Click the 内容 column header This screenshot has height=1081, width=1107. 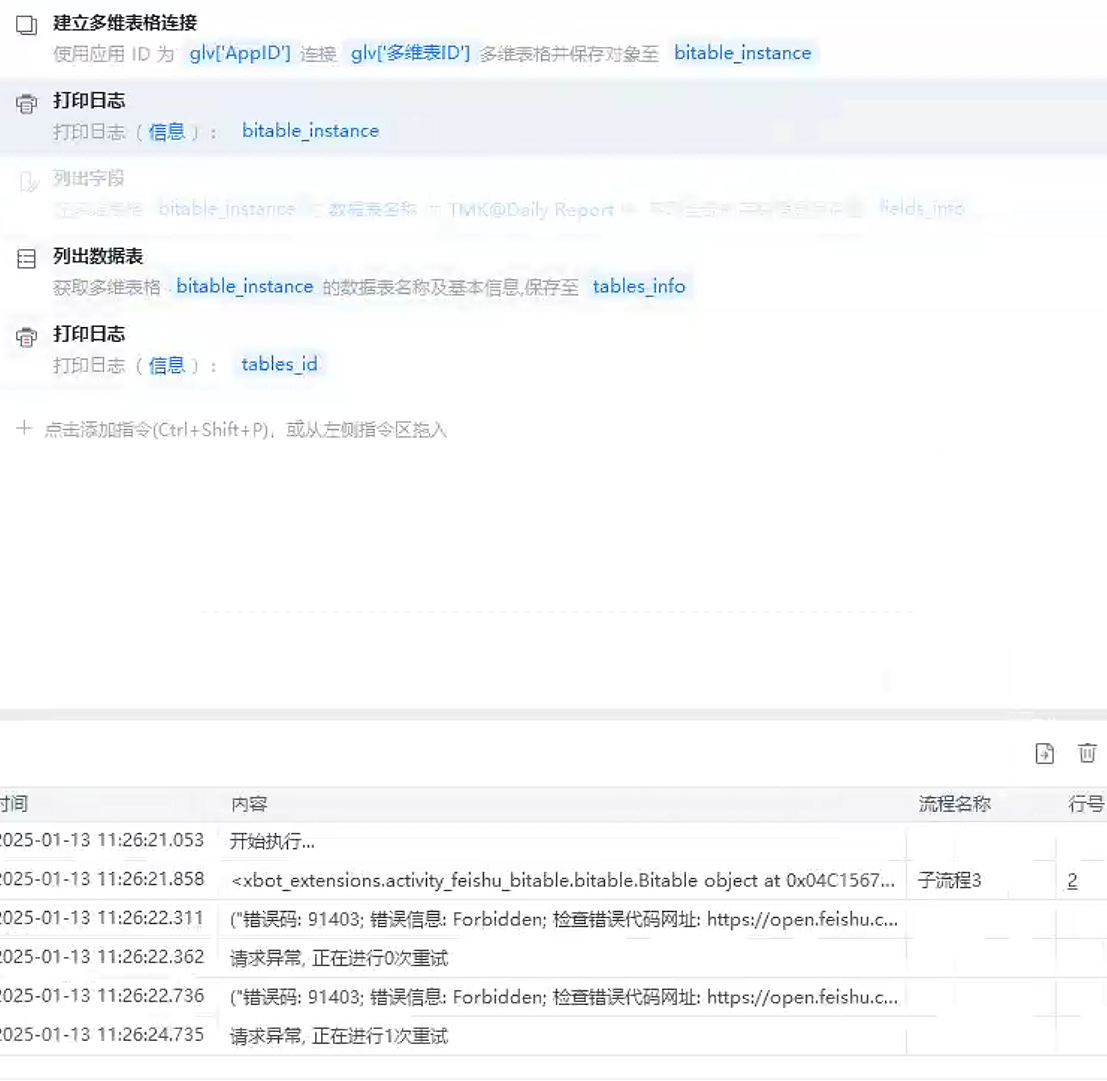pyautogui.click(x=249, y=804)
